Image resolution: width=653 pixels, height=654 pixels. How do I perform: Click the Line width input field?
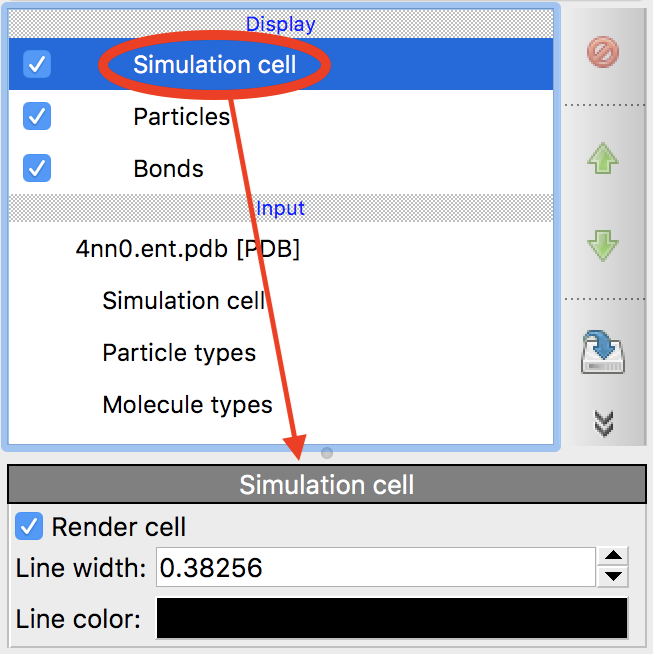[375, 568]
